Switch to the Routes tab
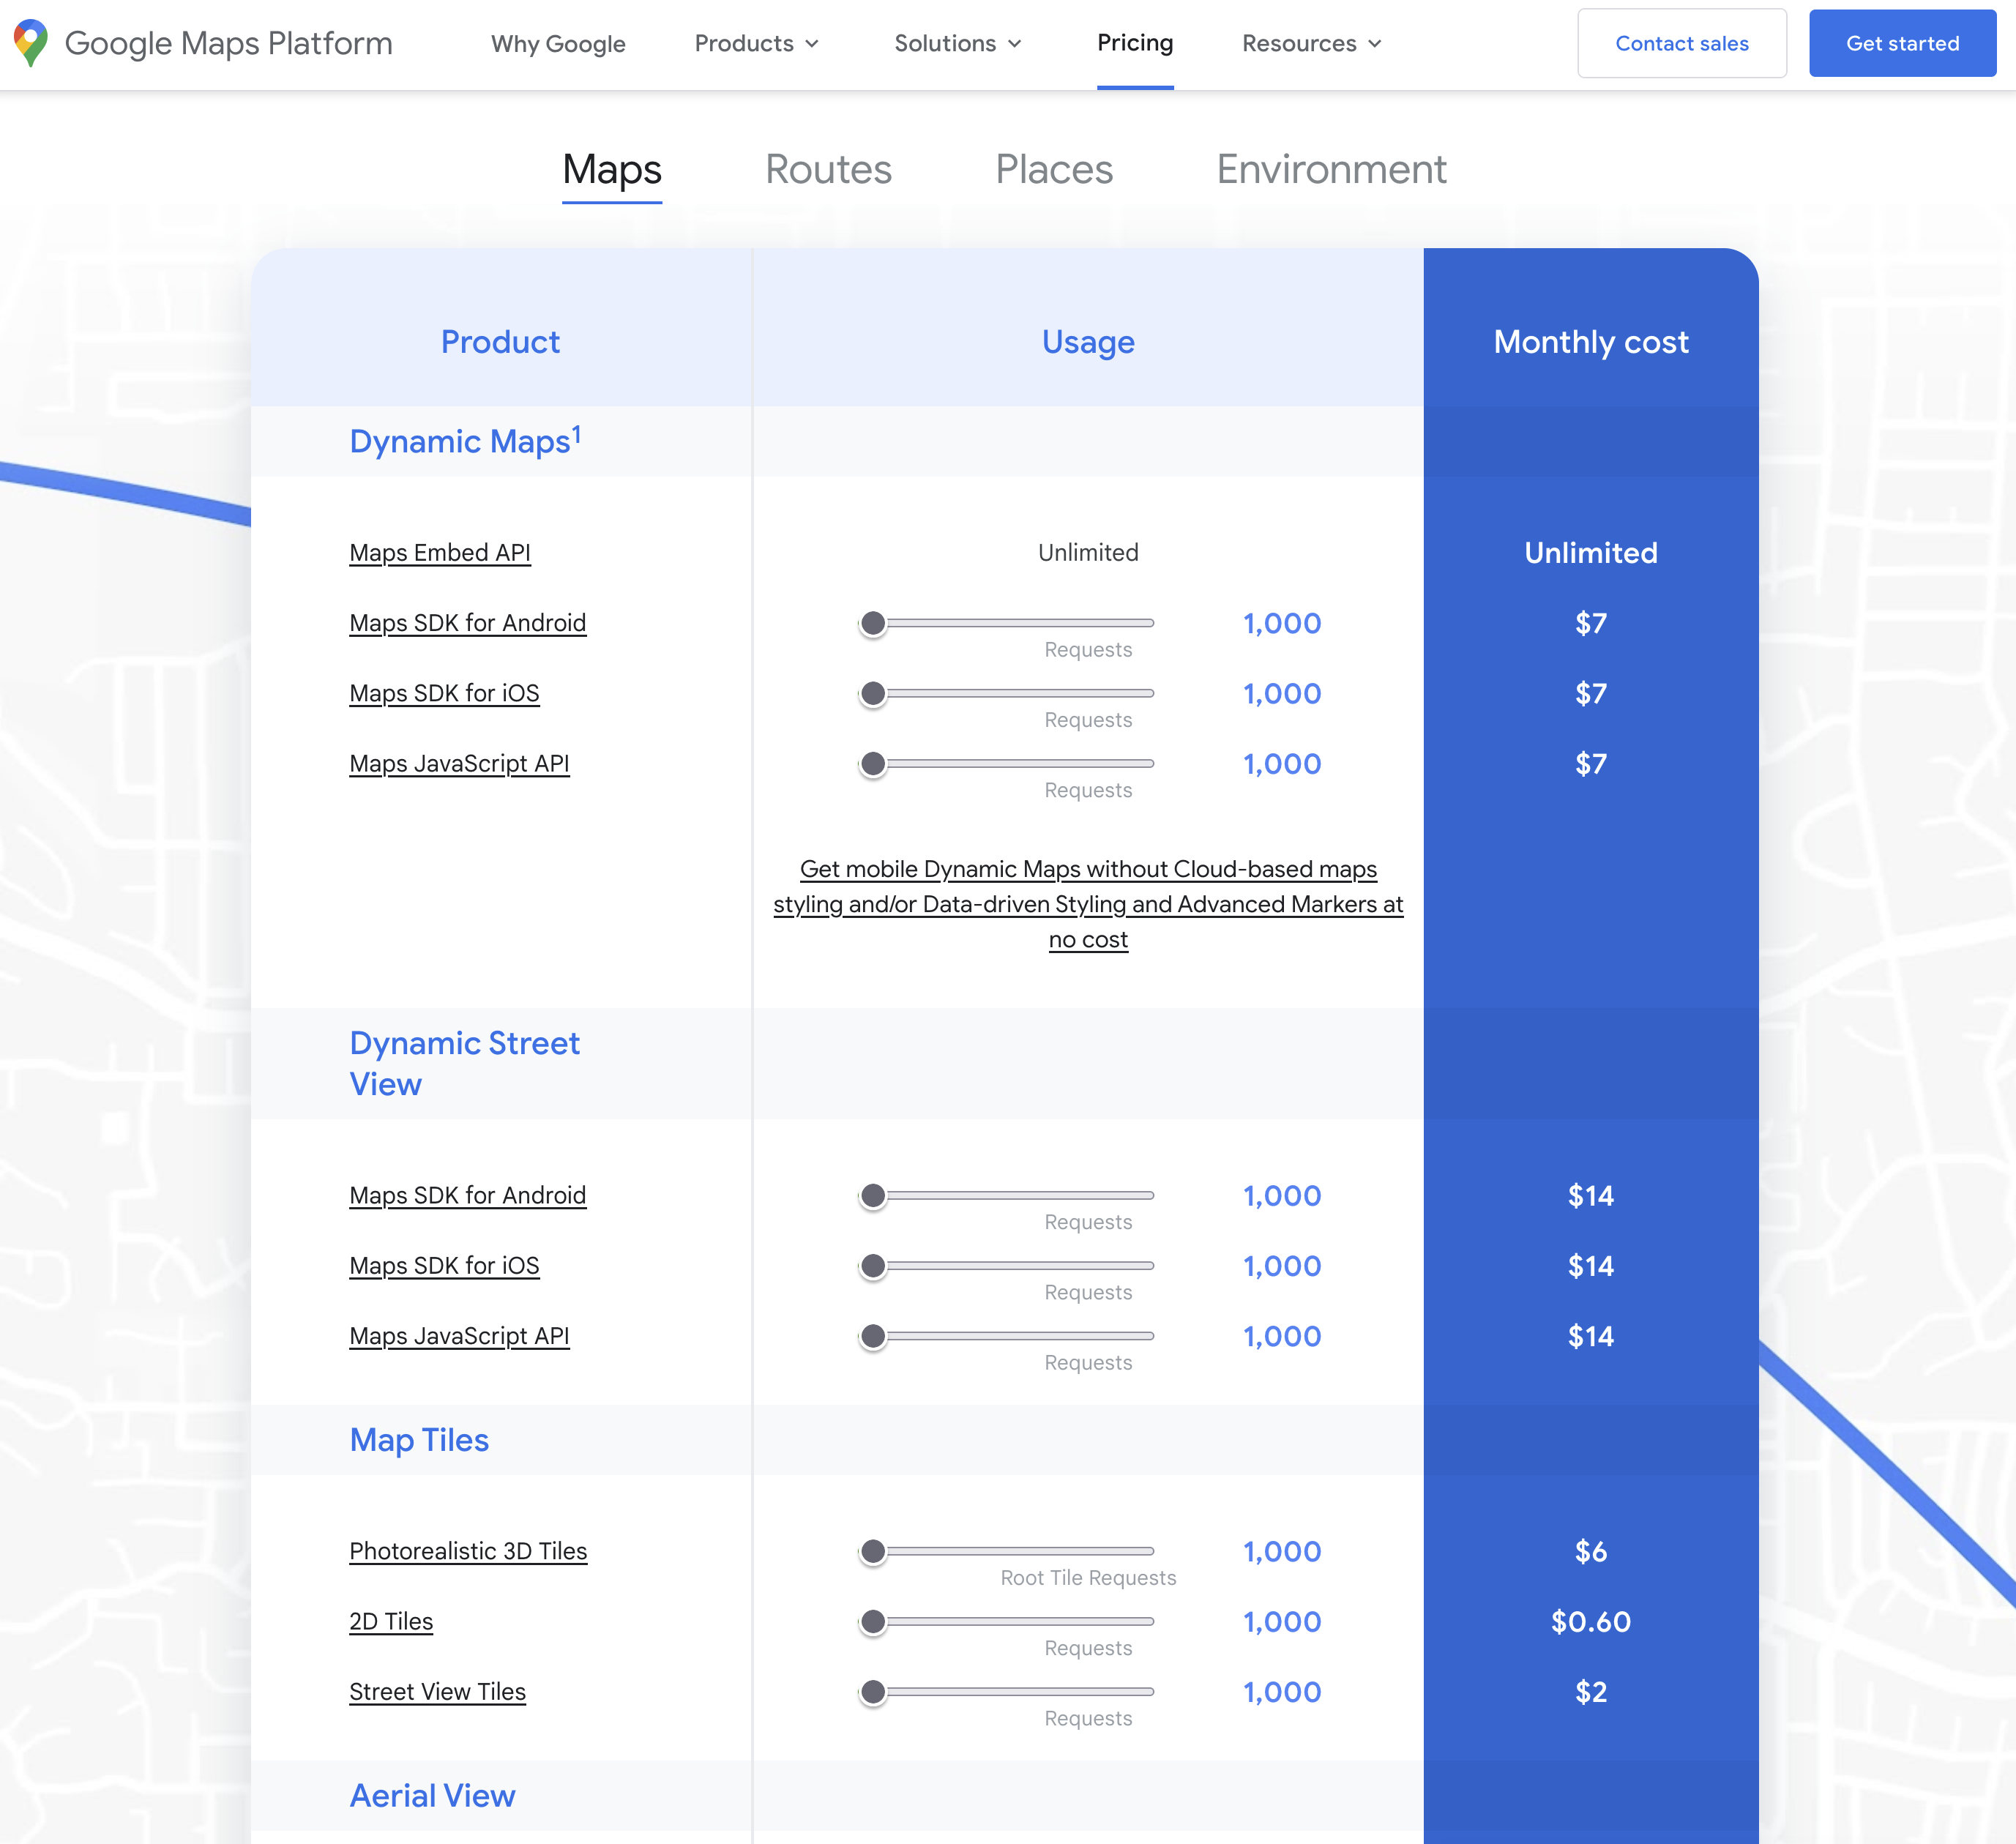The height and width of the screenshot is (1844, 2016). coord(828,169)
